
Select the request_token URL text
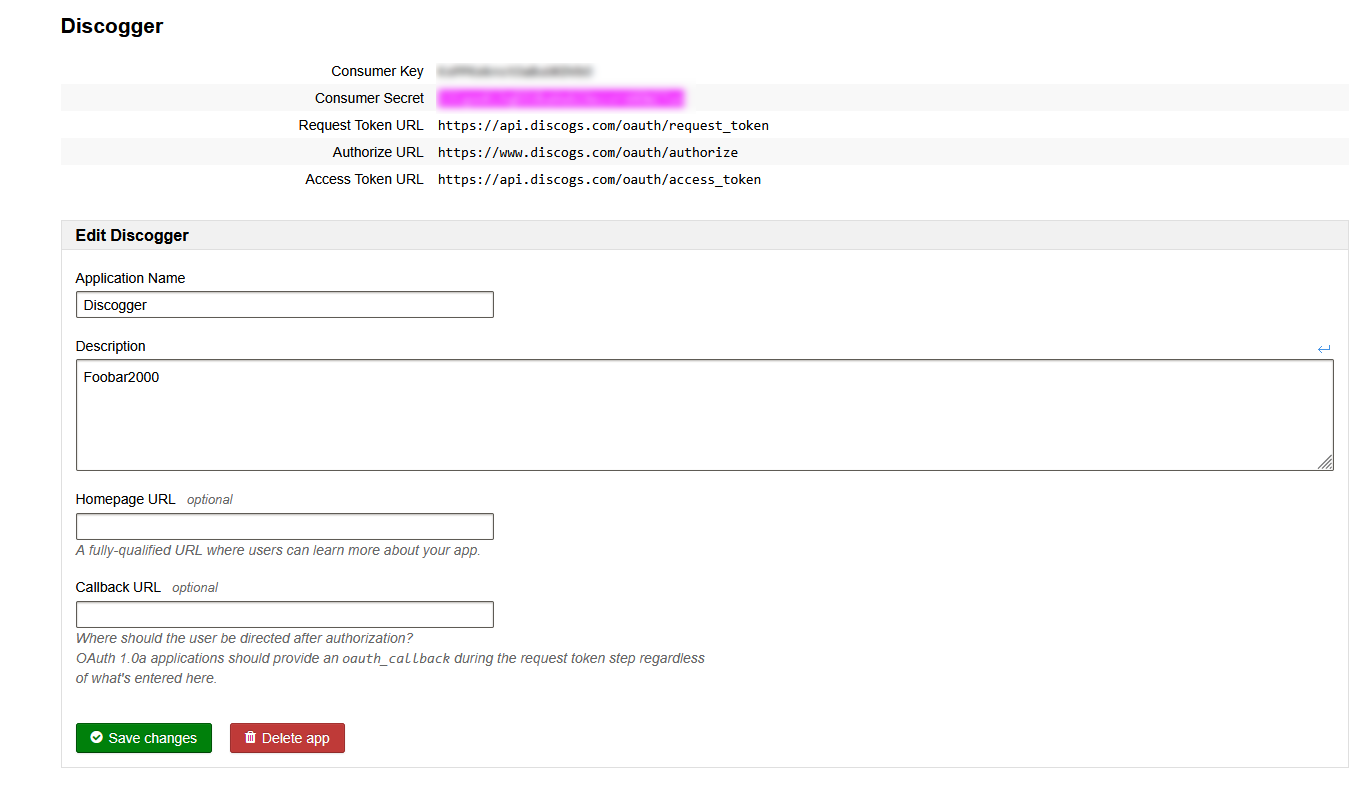click(x=603, y=126)
